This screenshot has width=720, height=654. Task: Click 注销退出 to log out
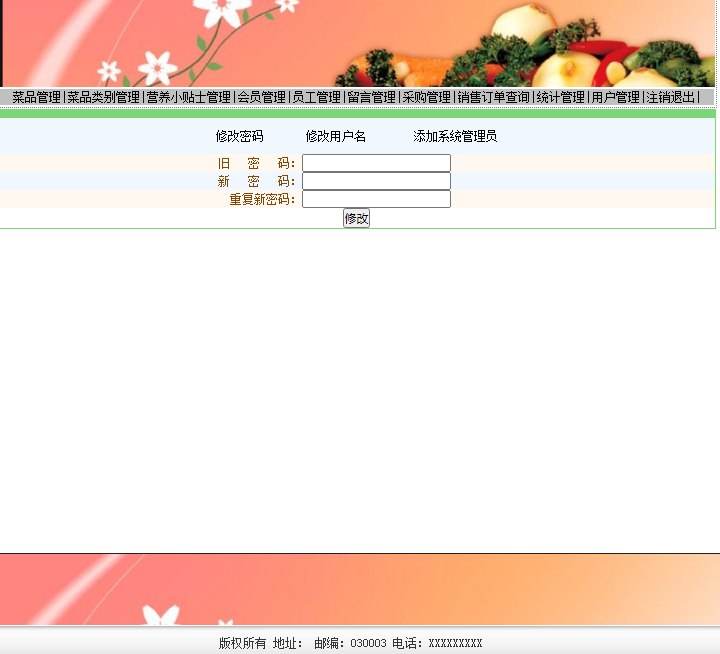(x=671, y=97)
